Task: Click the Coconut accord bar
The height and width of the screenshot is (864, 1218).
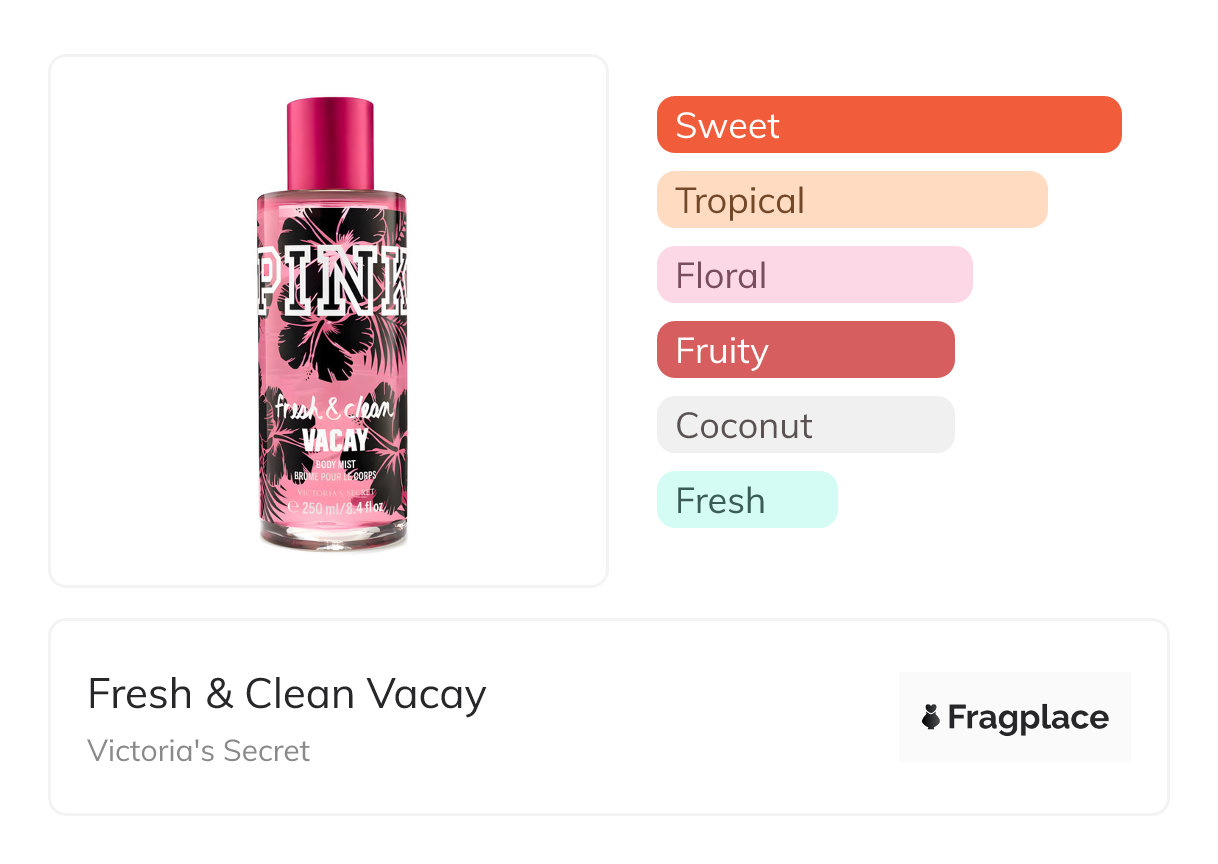Action: [x=805, y=425]
